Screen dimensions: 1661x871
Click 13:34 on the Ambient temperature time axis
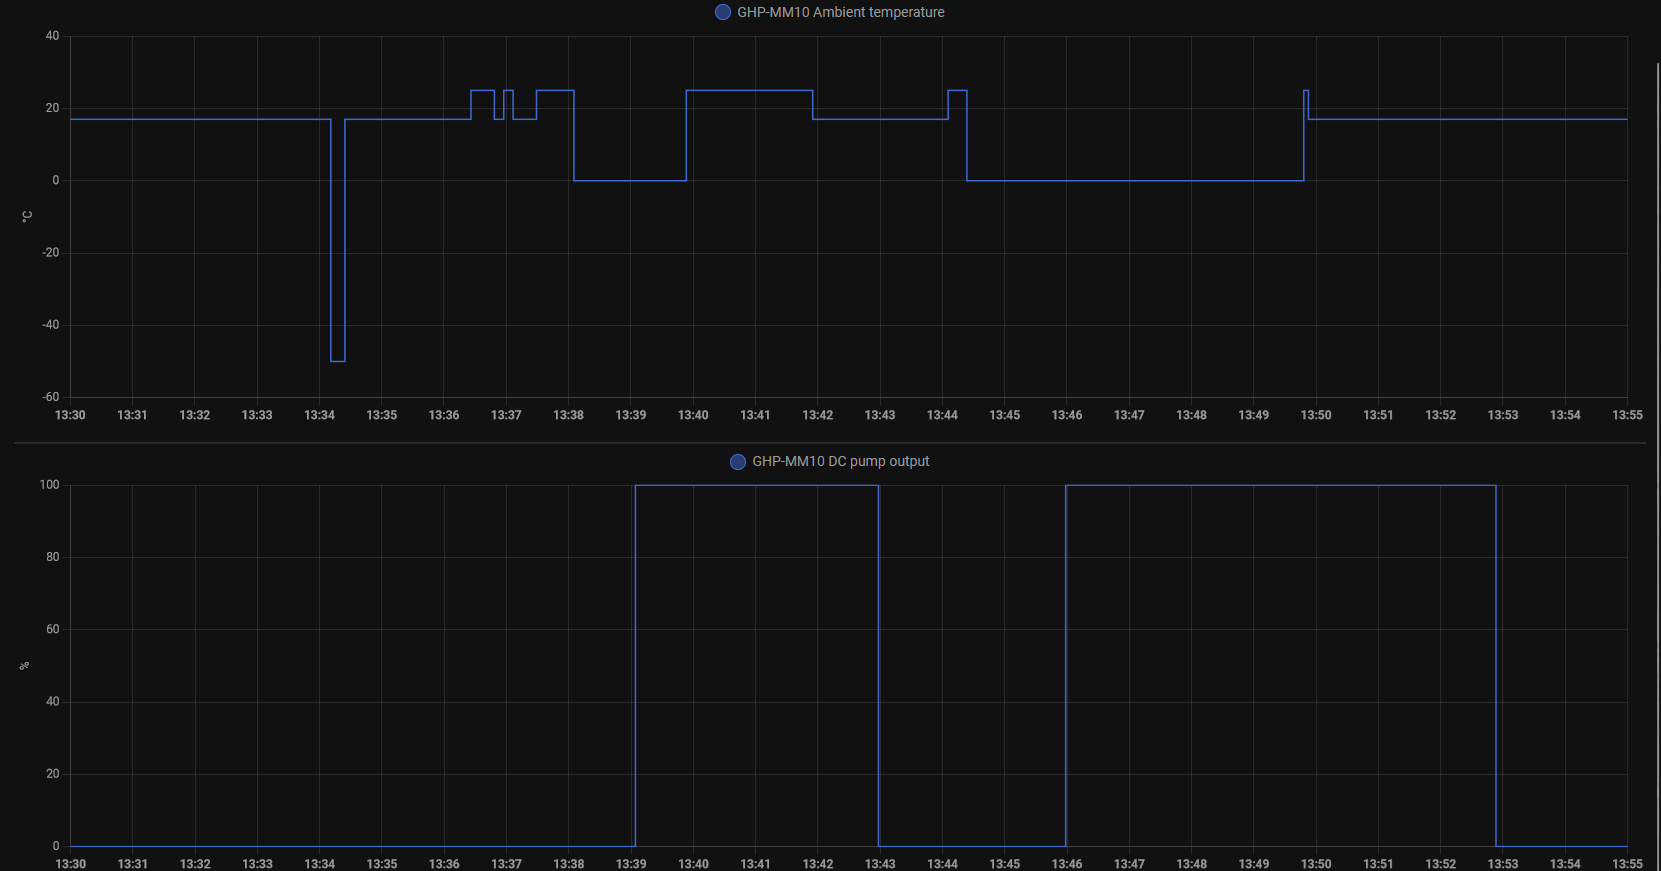coord(320,415)
